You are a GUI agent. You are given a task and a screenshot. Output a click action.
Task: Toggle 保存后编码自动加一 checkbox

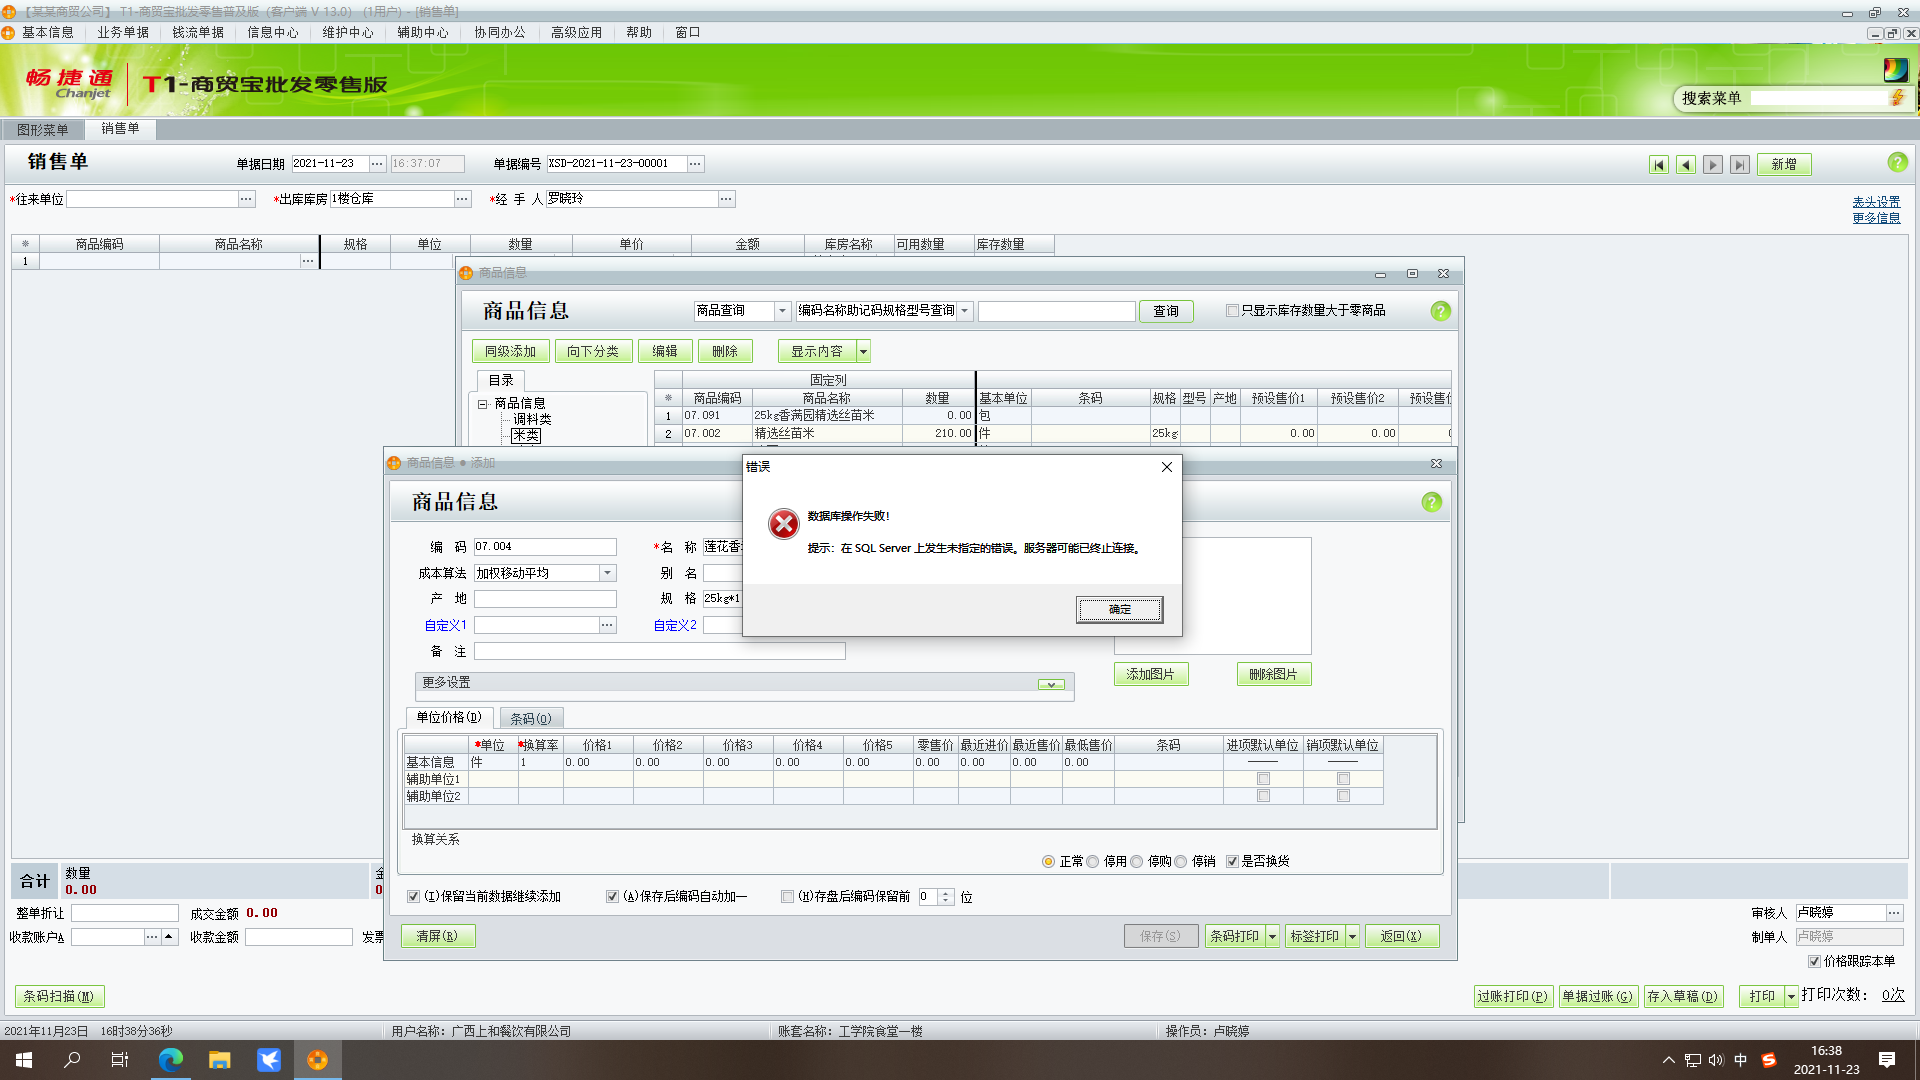point(612,897)
